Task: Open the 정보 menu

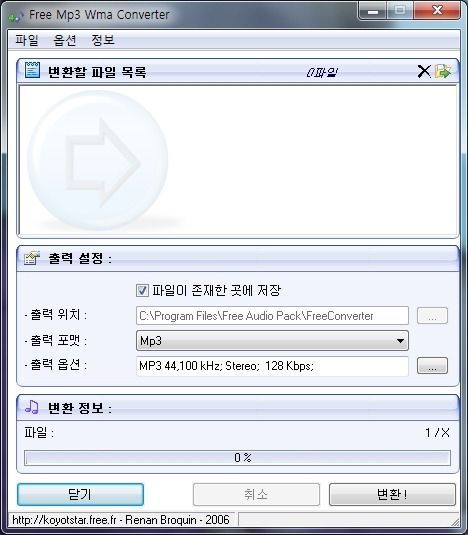Action: point(103,40)
